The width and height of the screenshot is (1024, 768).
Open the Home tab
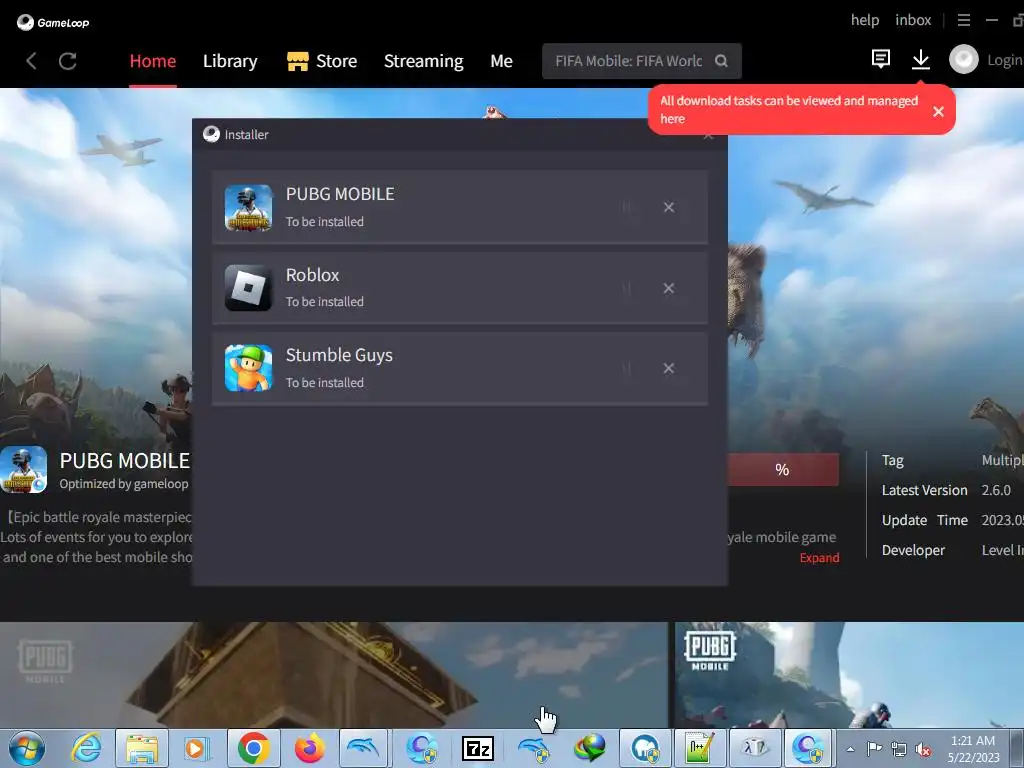tap(153, 61)
